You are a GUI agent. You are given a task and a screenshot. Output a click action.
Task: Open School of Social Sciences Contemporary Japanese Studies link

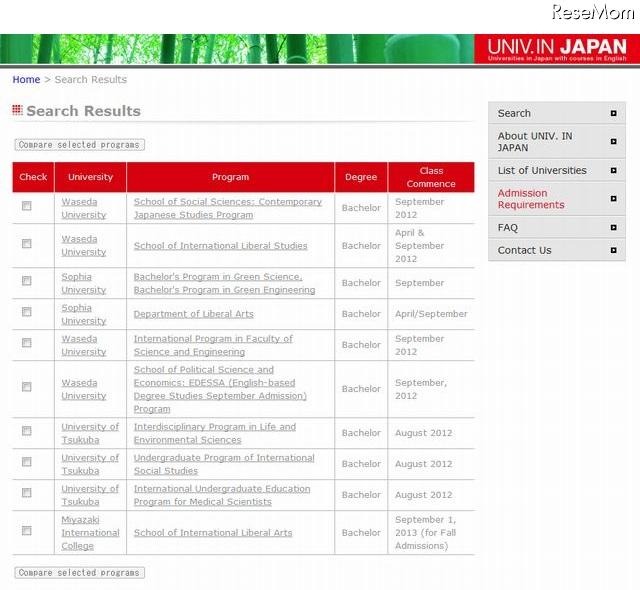[x=228, y=208]
